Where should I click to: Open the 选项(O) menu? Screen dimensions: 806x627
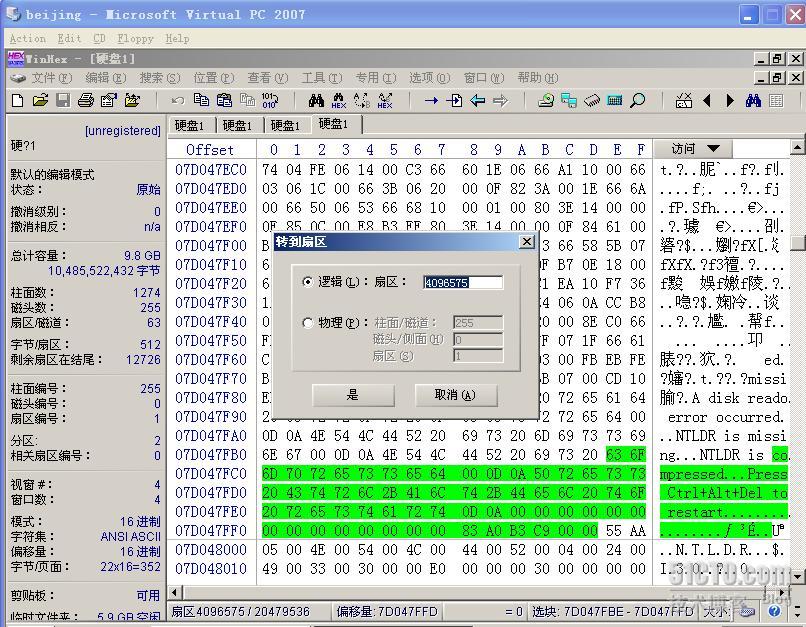pos(430,78)
